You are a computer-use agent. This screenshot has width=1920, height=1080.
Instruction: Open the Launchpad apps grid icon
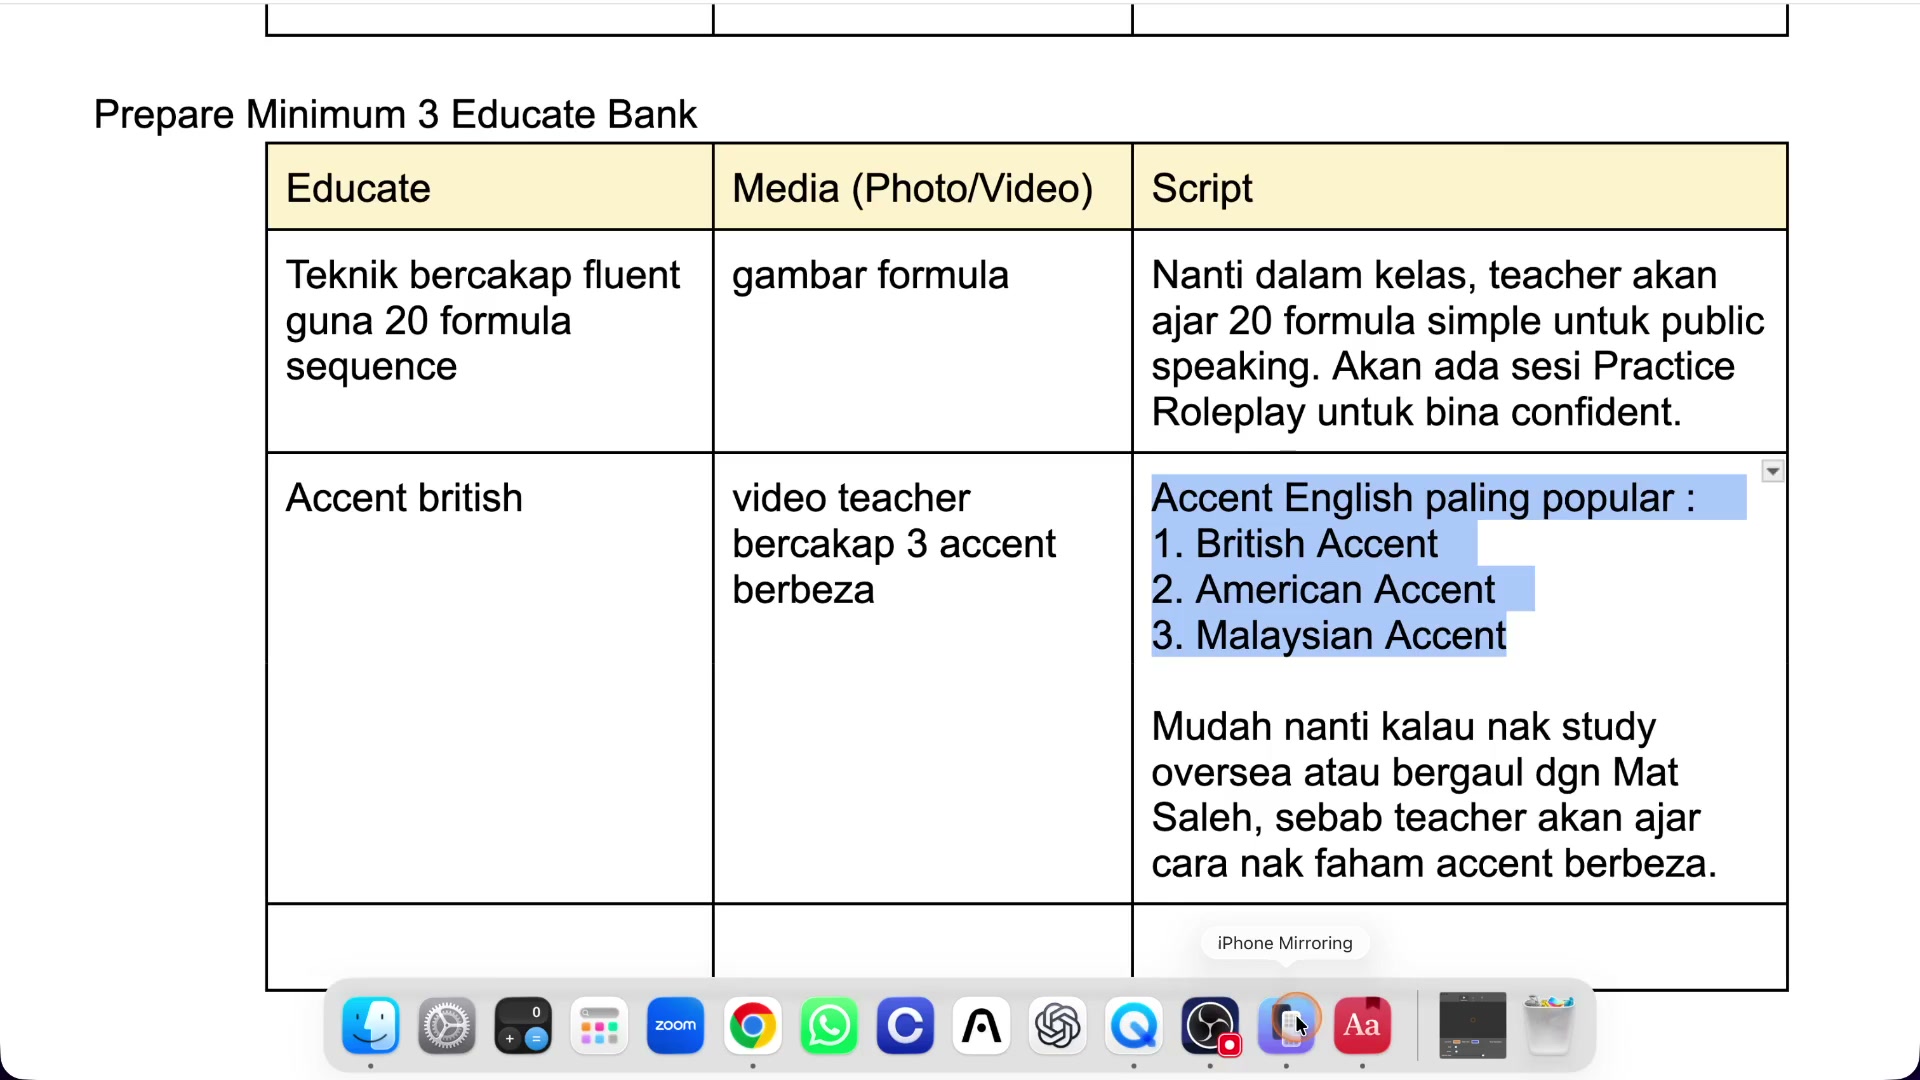pos(599,1025)
